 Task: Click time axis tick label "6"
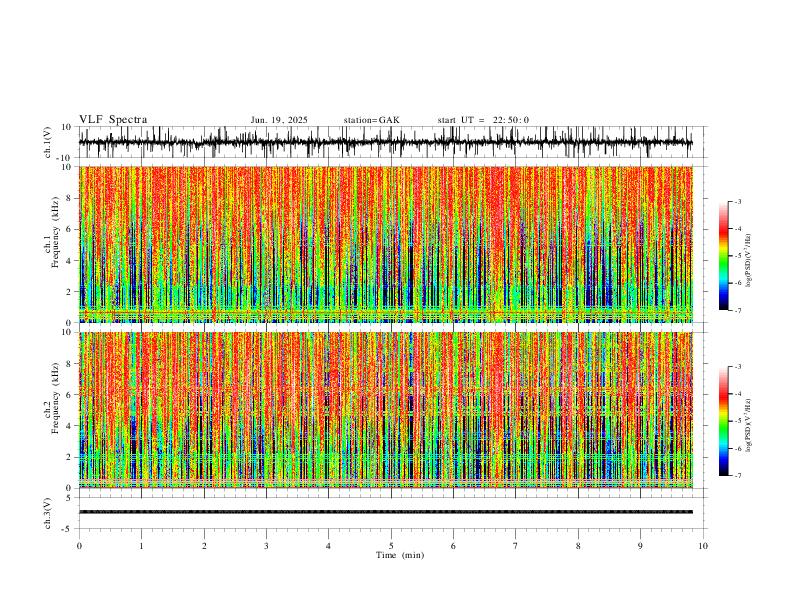(x=454, y=546)
